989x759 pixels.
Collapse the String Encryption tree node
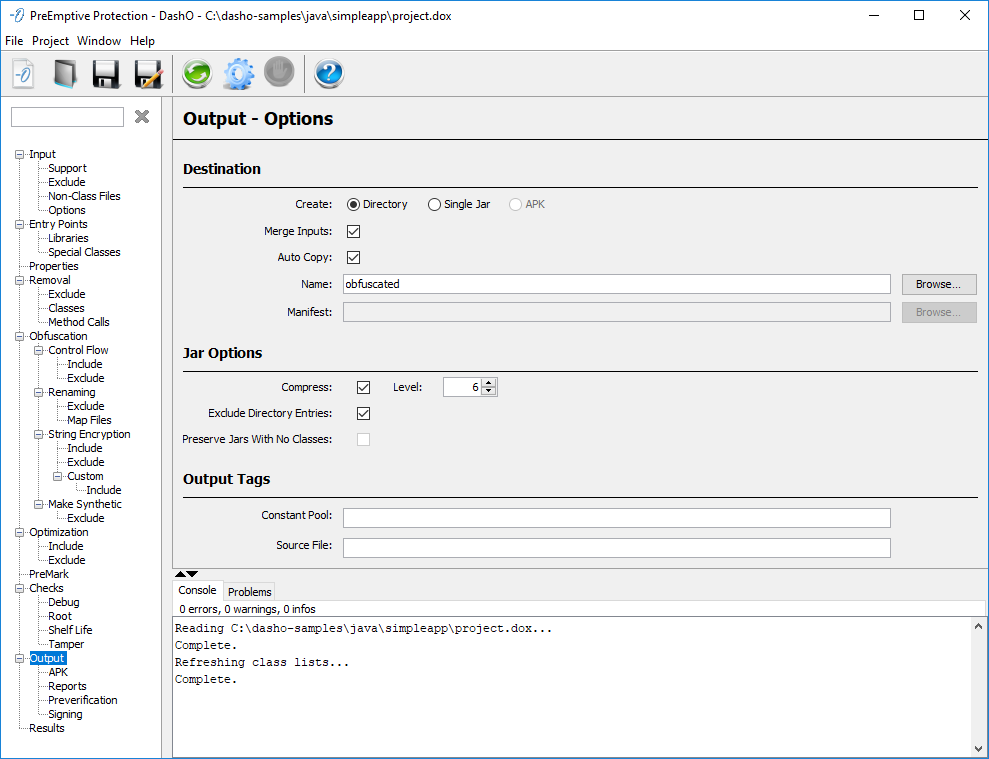tap(39, 435)
